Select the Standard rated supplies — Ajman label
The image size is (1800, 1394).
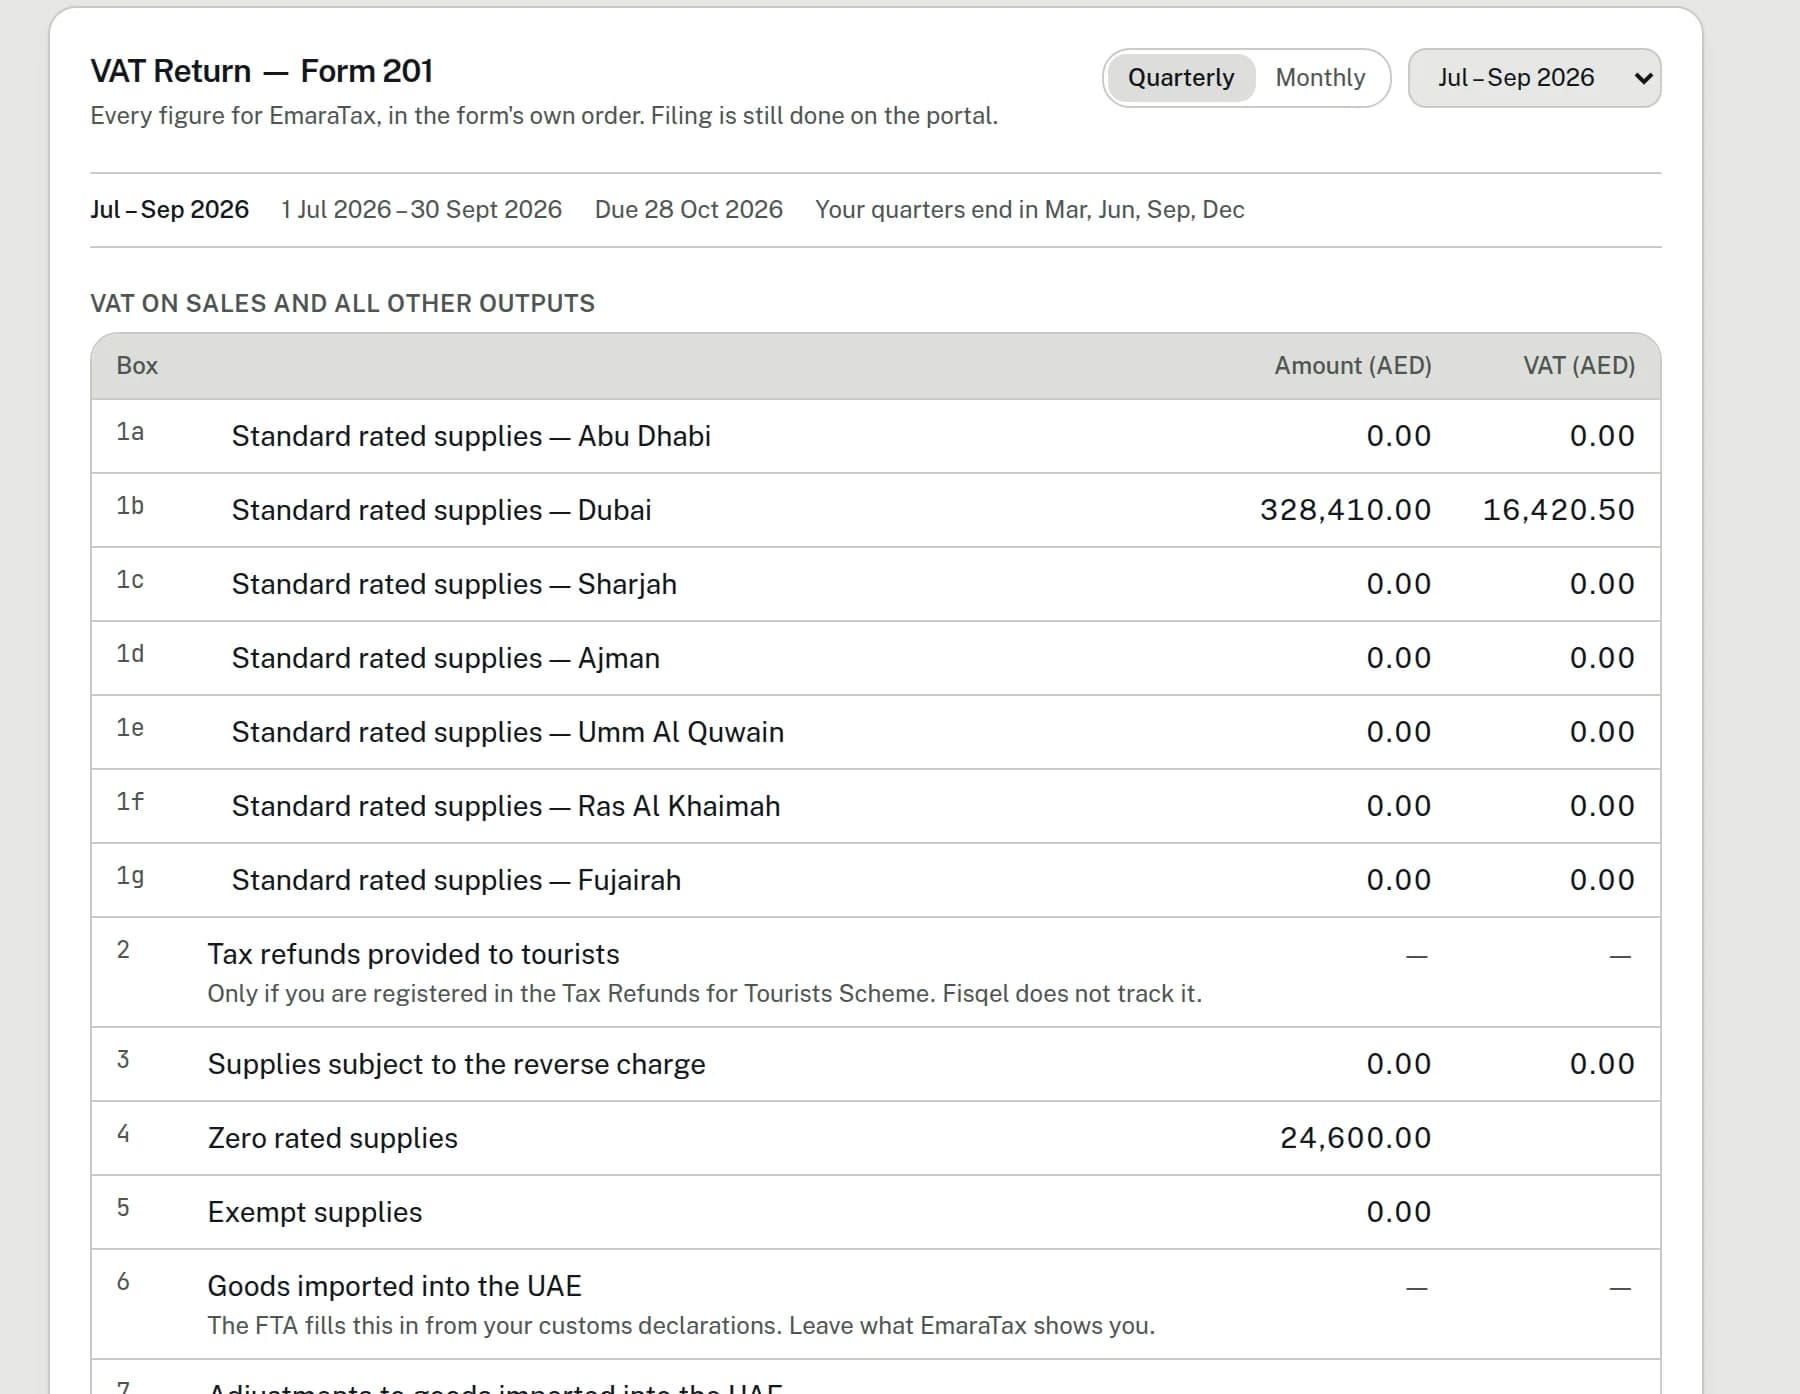point(445,658)
